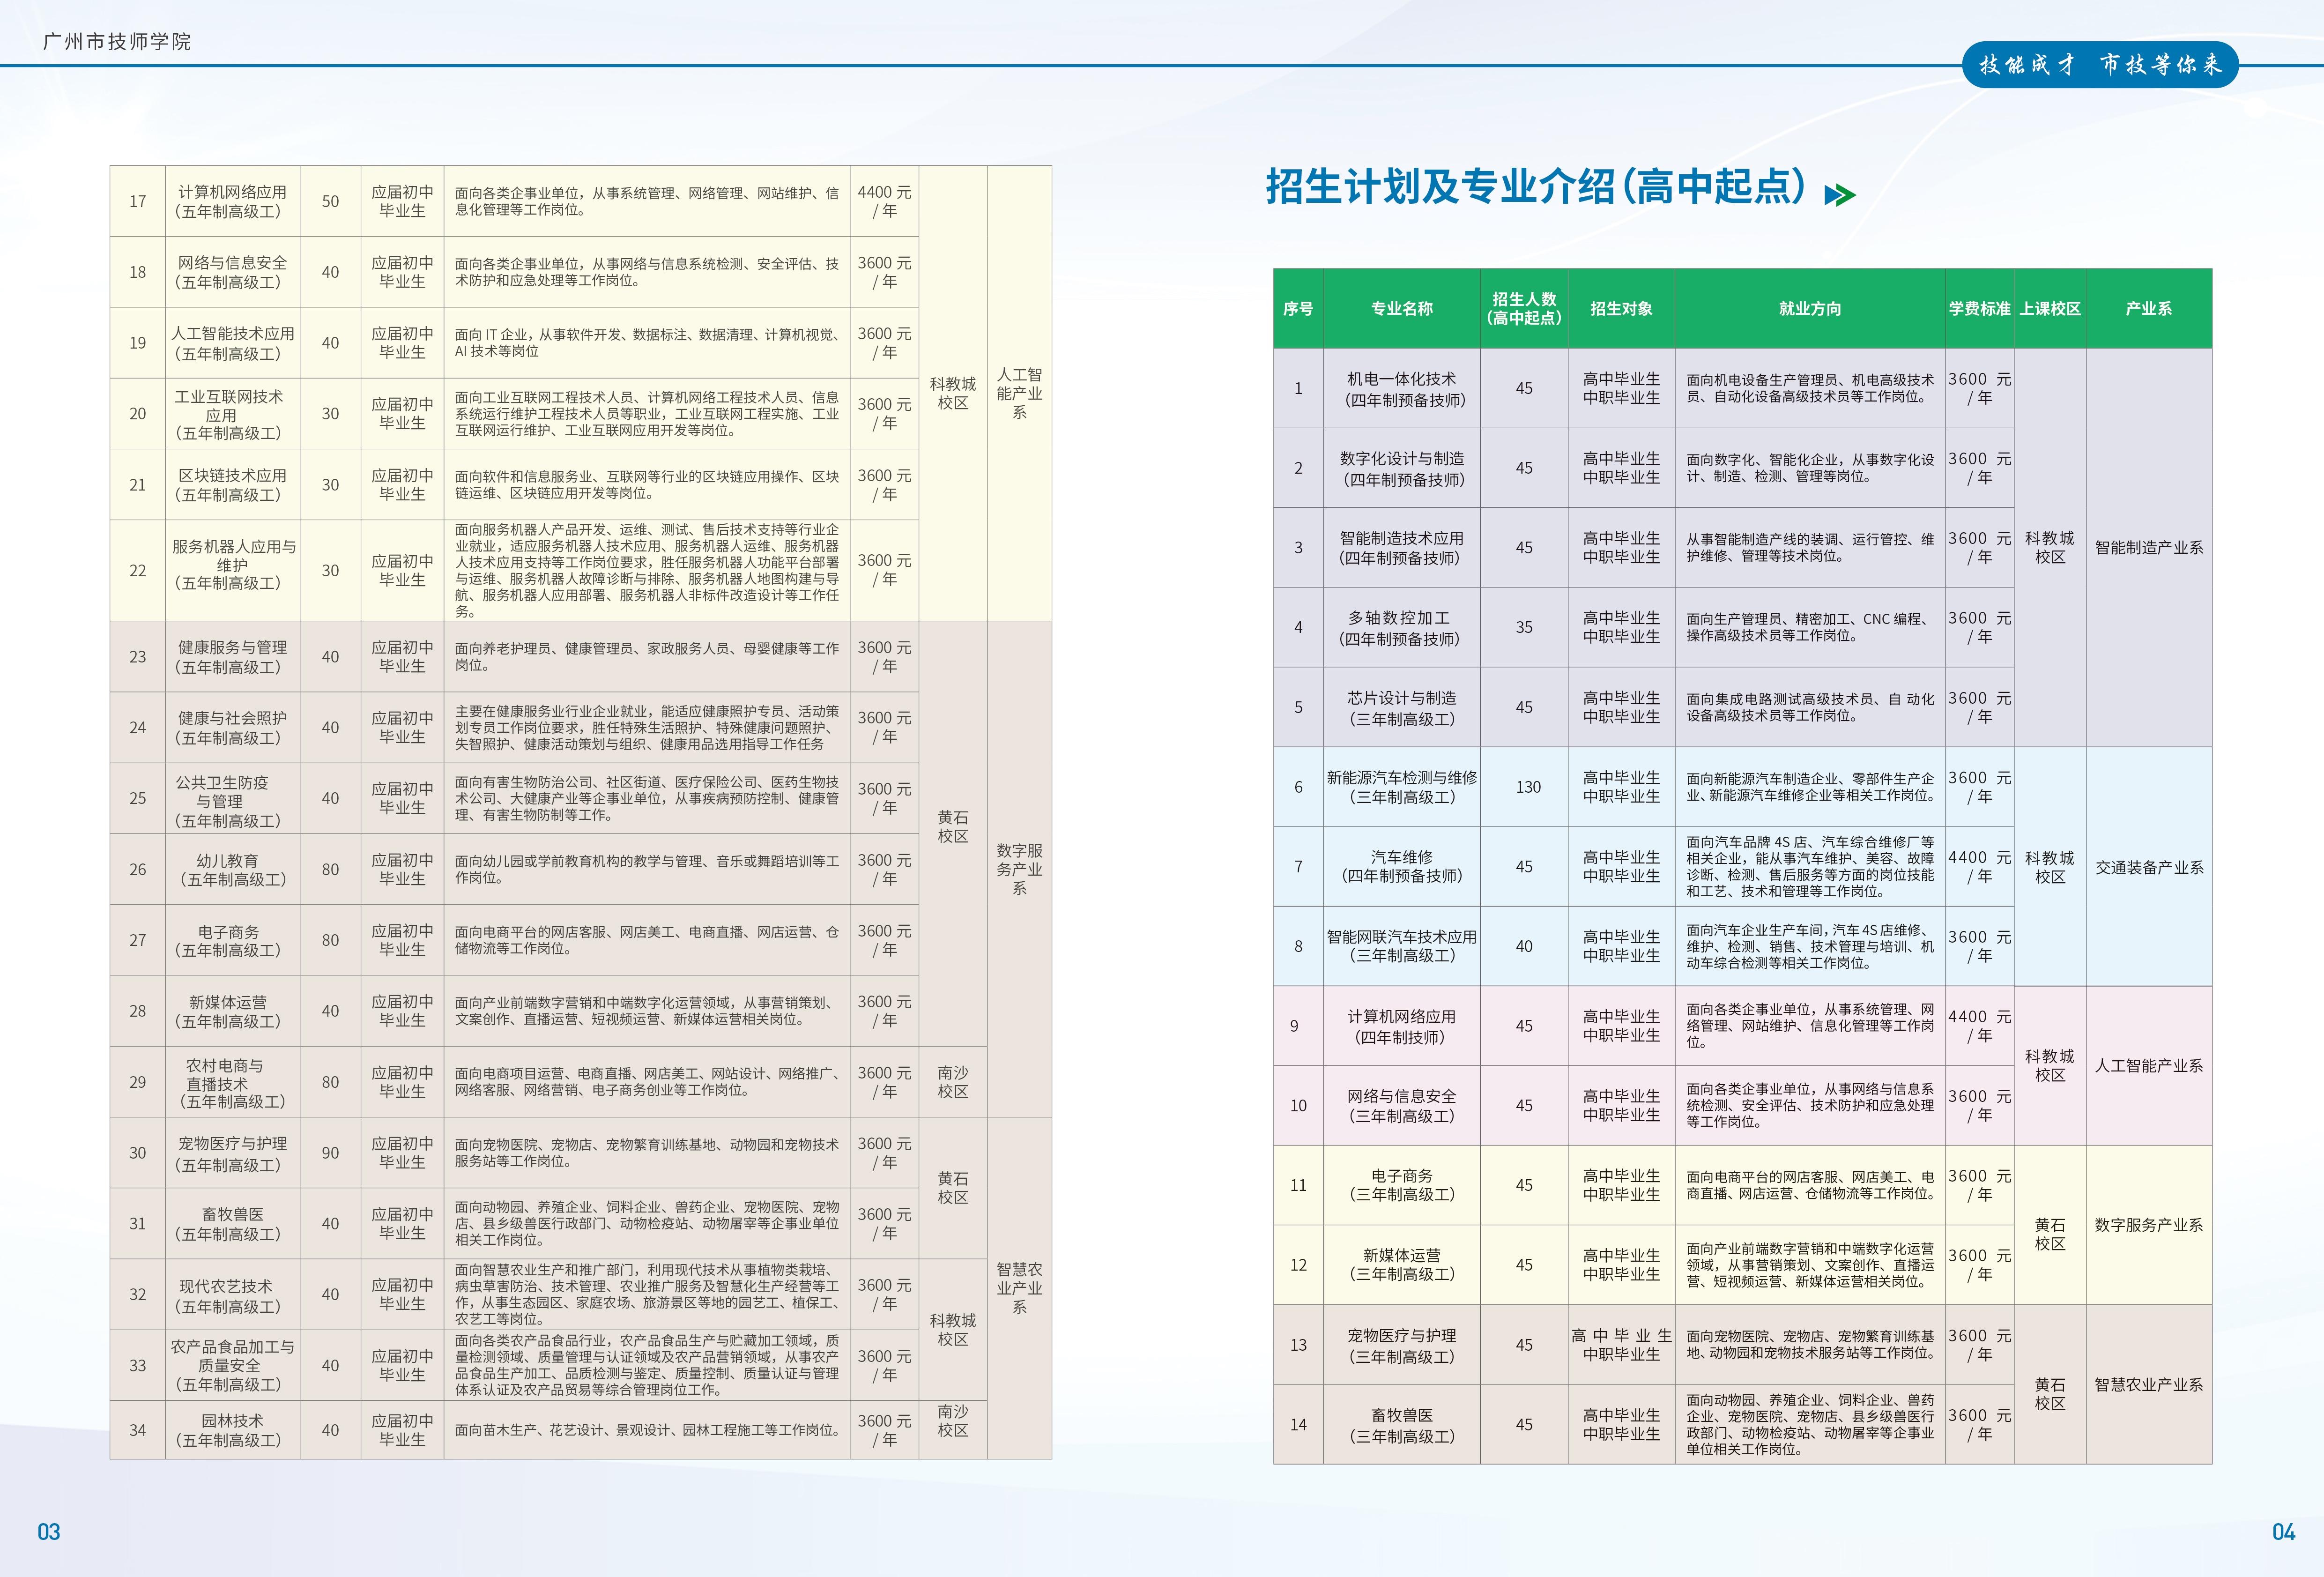Image resolution: width=2324 pixels, height=1577 pixels.
Task: Select 电子商务(三年制高级工) in the right table
Action: [x=1401, y=1185]
